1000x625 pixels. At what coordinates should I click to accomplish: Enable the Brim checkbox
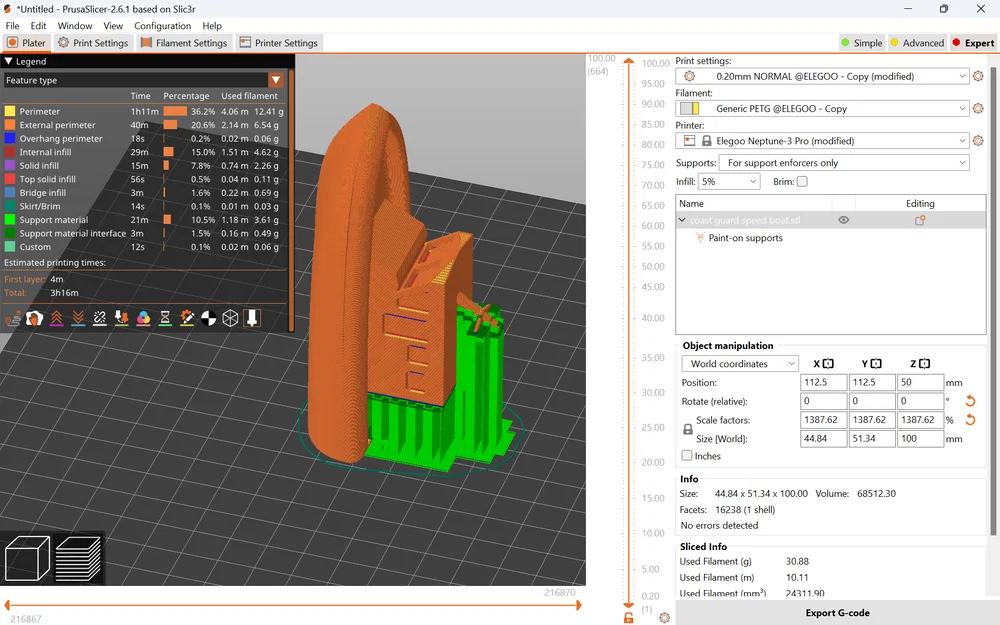coord(802,181)
